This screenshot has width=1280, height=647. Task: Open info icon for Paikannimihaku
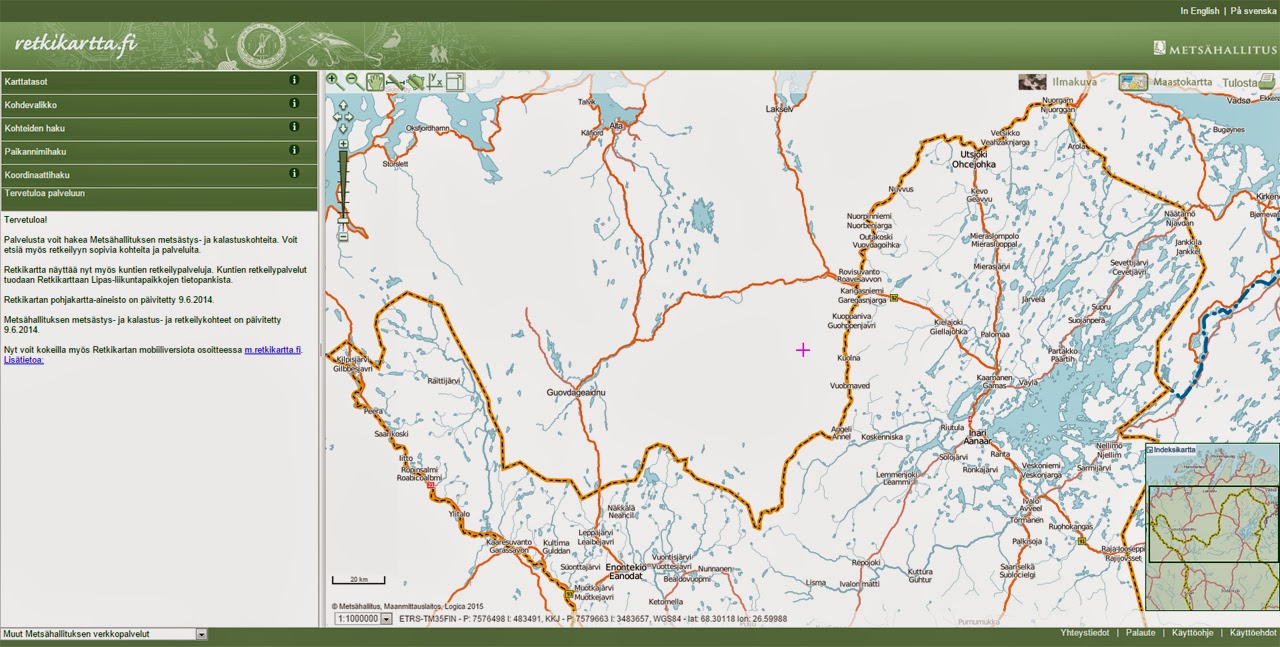[x=294, y=150]
